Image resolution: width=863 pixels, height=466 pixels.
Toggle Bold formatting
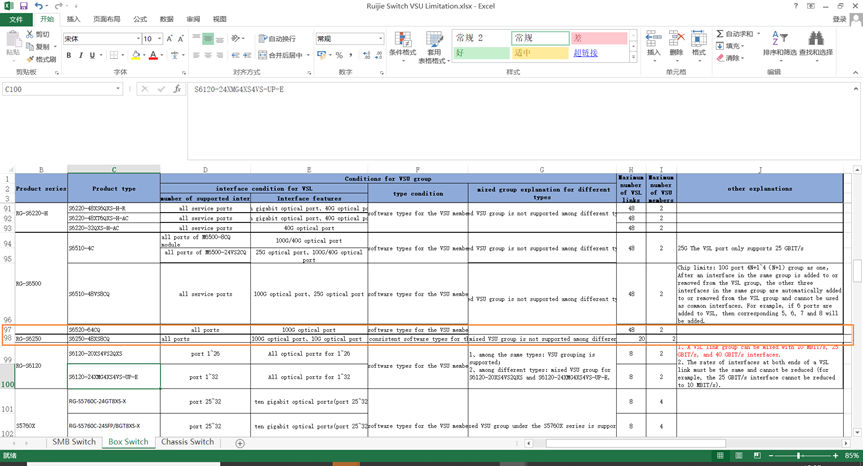tap(69, 55)
